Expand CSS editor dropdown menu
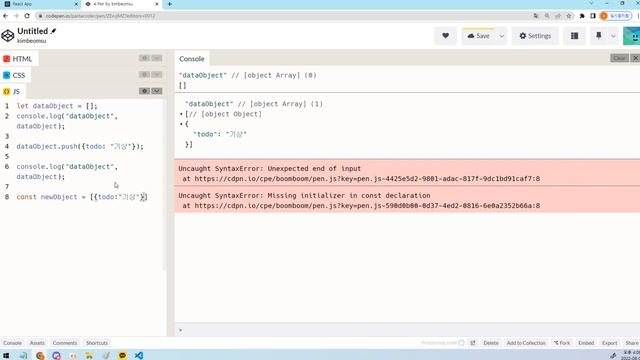 click(x=157, y=75)
